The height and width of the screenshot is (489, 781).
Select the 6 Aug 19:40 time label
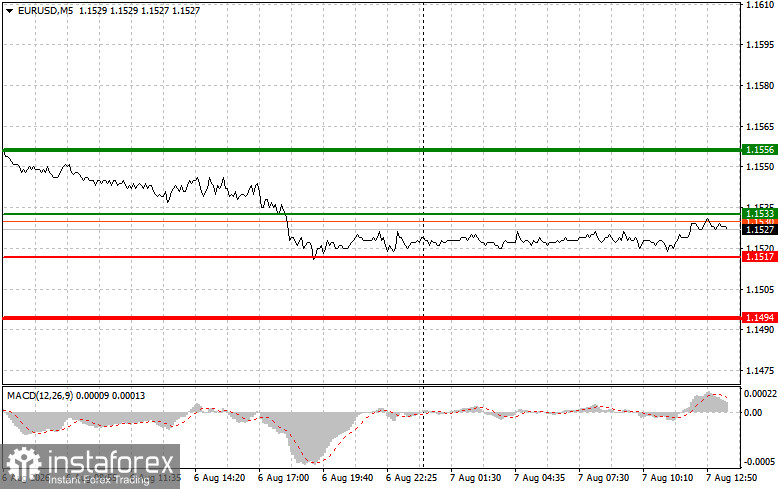(348, 478)
